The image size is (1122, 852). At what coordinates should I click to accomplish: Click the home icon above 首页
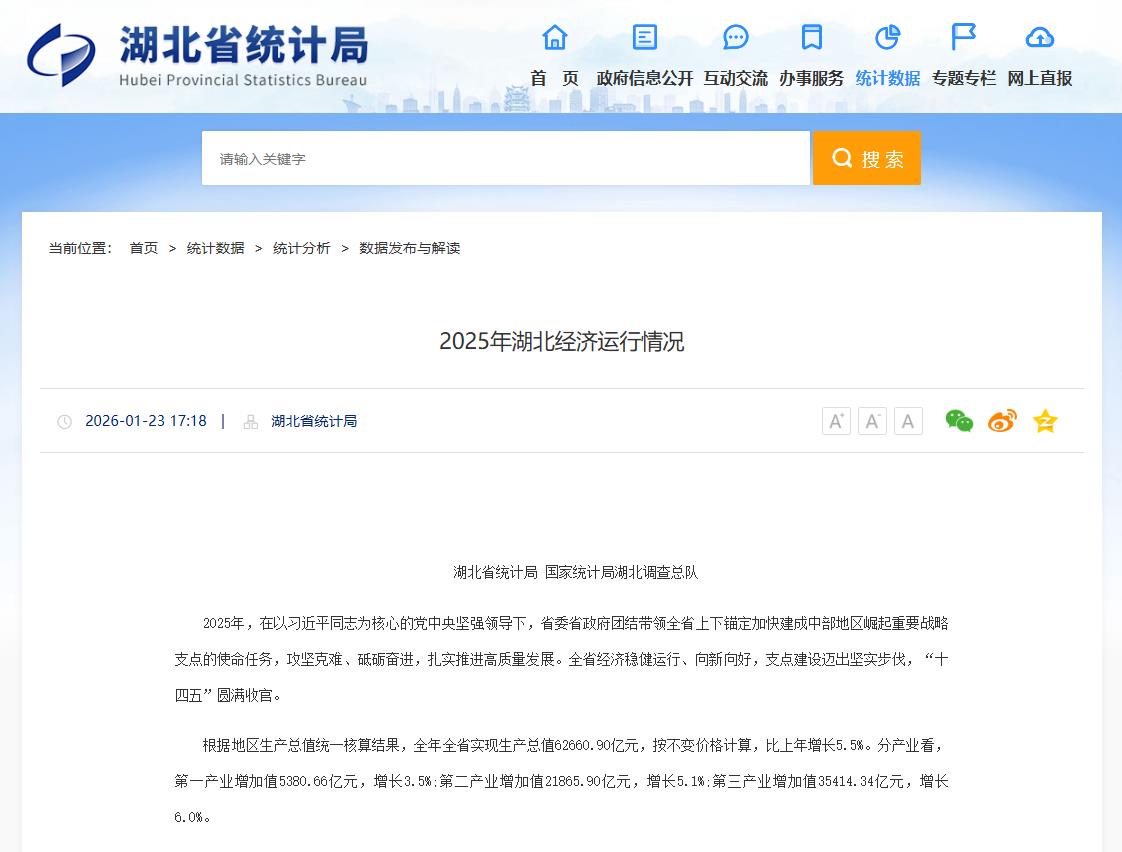pos(554,38)
